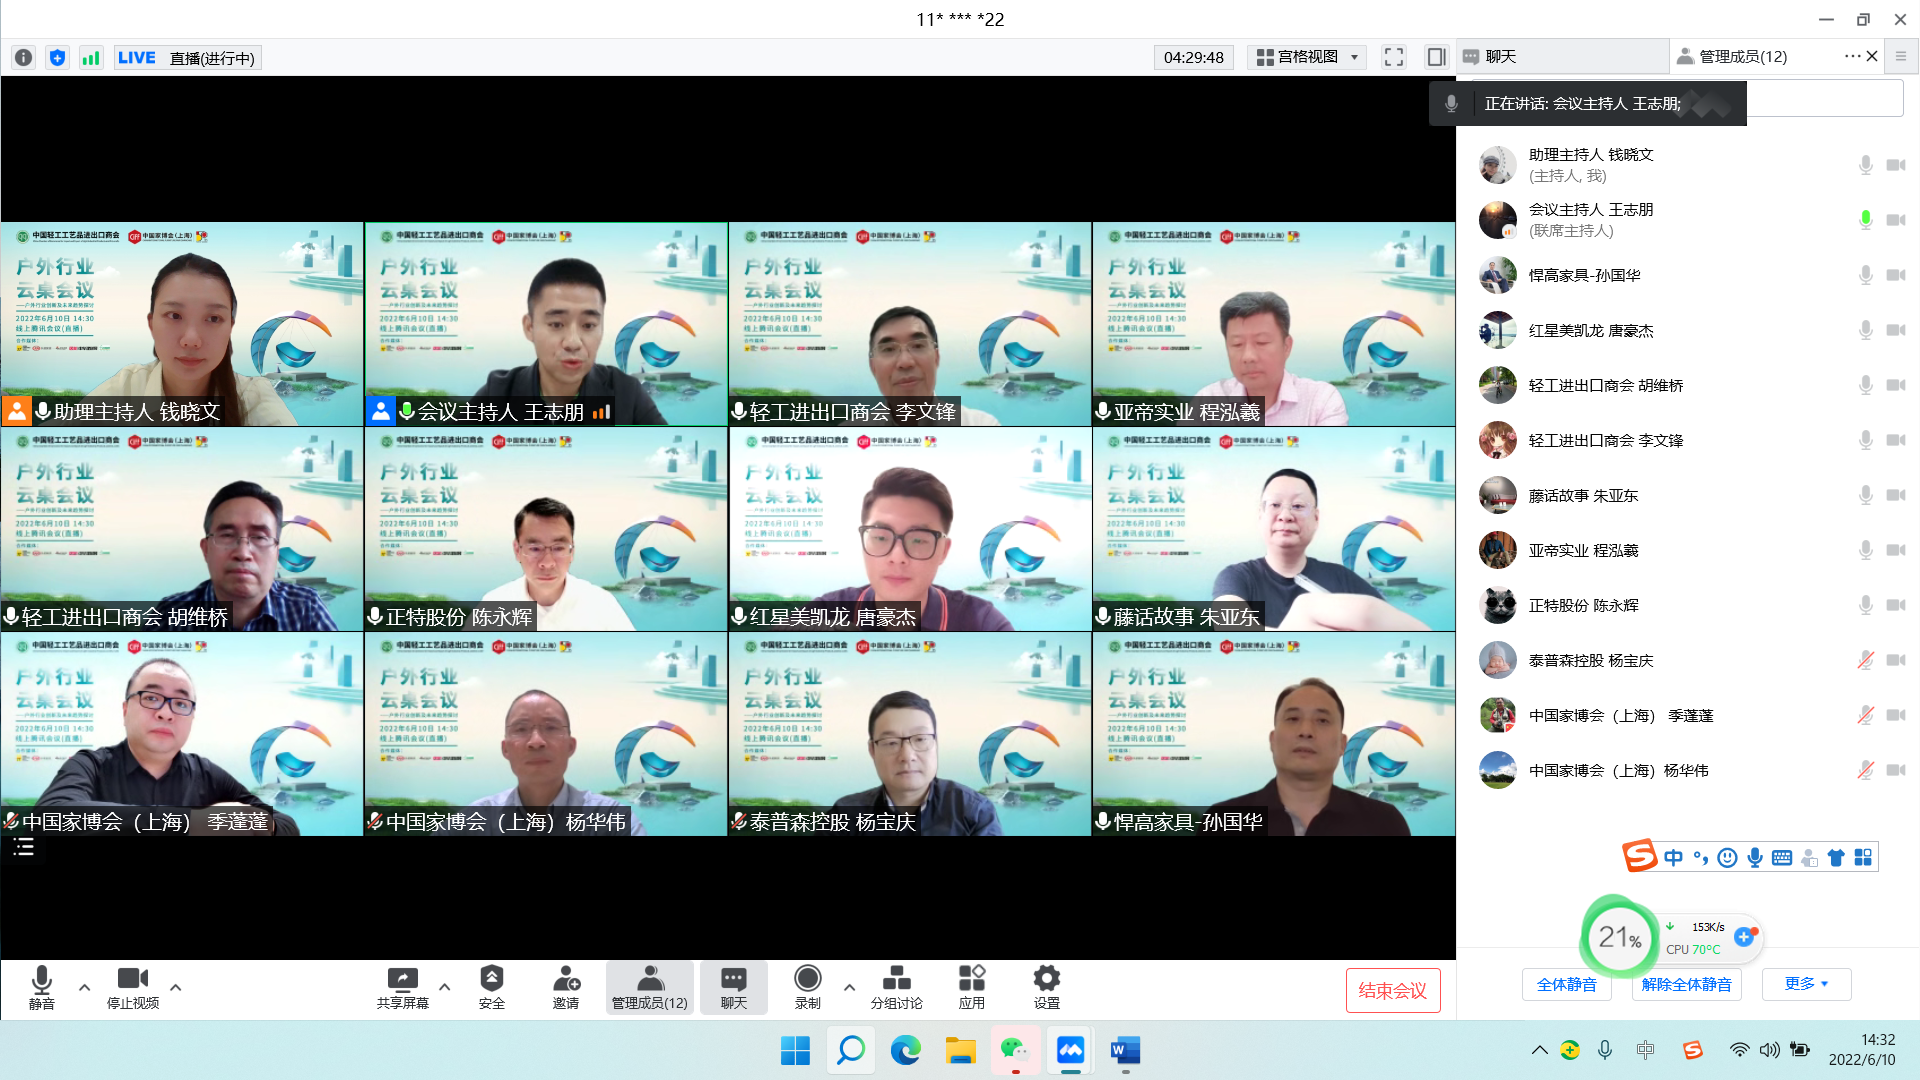This screenshot has height=1080, width=1920.
Task: Open 管理成员(12) in bottom toolbar
Action: pos(650,986)
